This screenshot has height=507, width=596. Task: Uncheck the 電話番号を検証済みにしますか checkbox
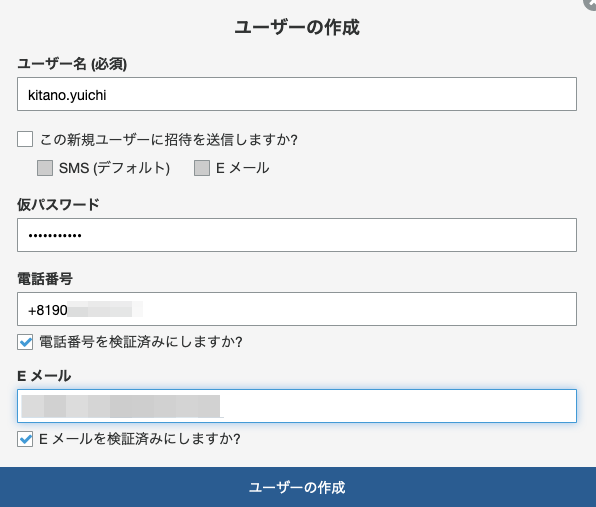25,342
